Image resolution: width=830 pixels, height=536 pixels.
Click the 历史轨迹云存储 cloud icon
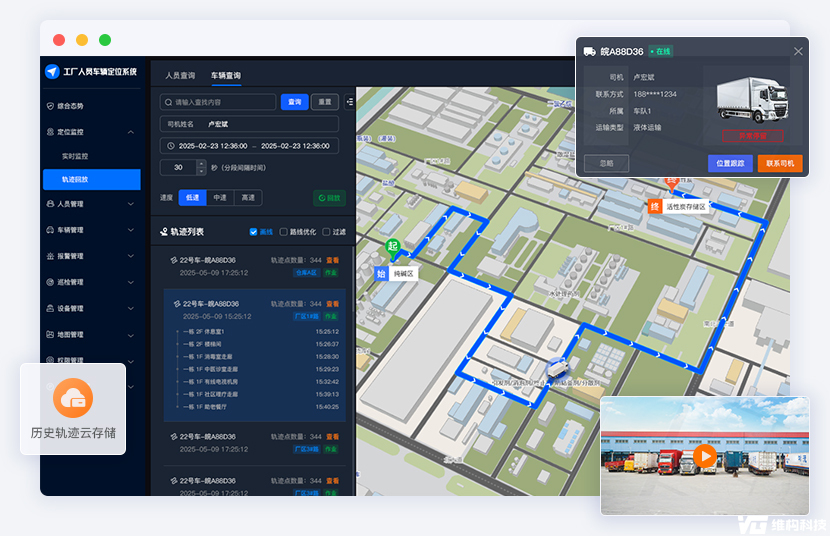click(72, 399)
